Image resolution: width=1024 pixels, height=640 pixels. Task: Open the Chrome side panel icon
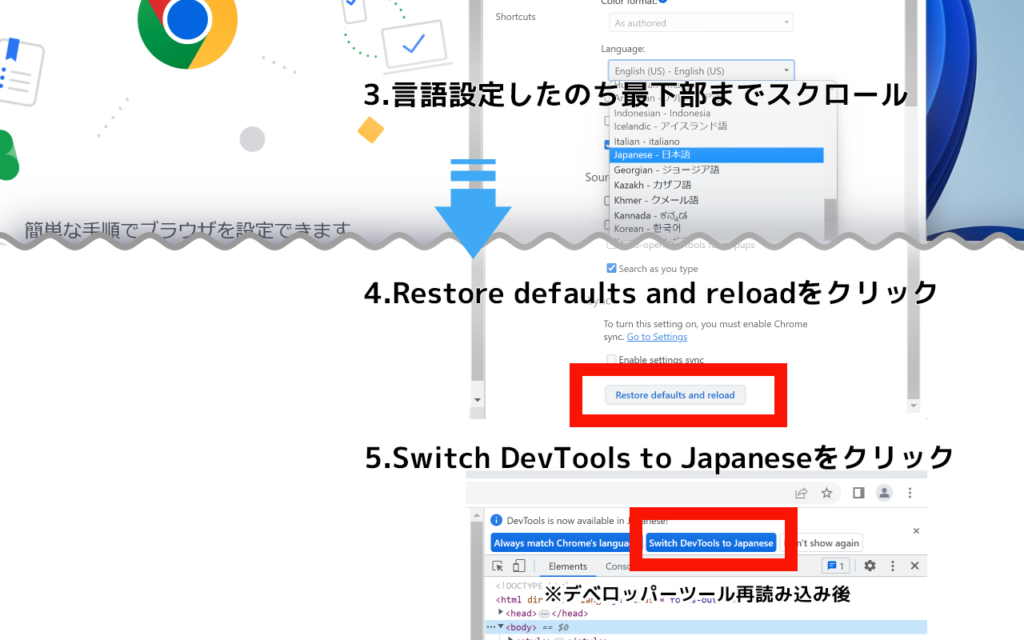pos(858,493)
